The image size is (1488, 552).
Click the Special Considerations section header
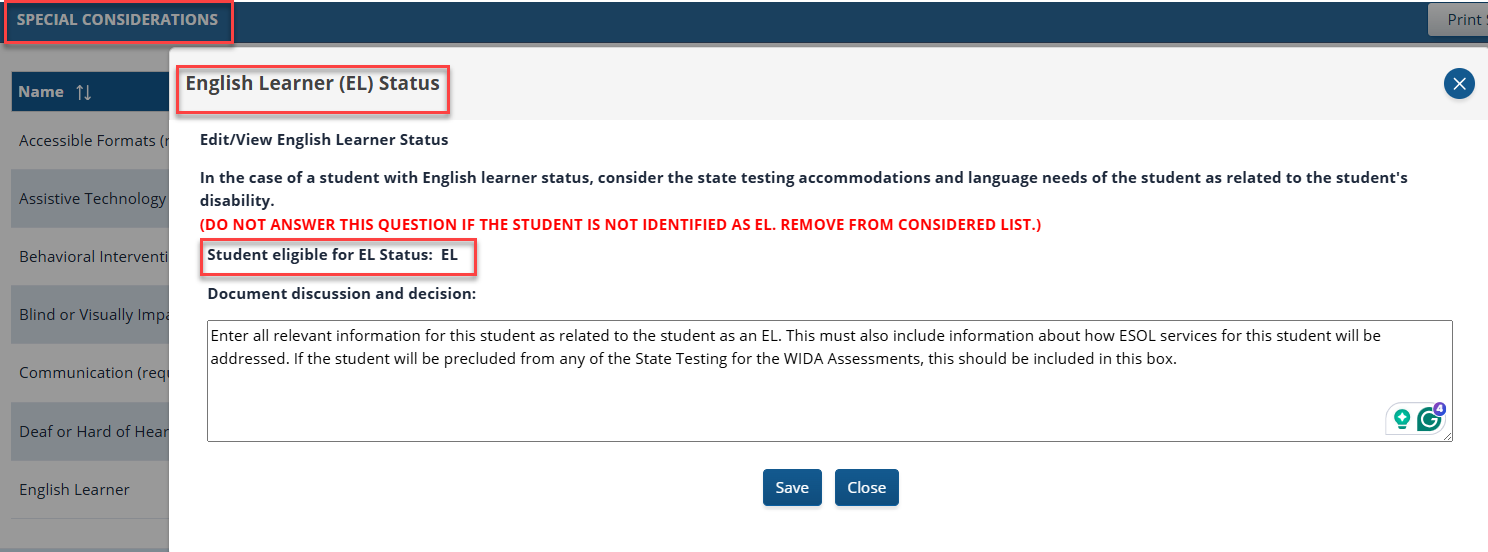click(x=117, y=20)
